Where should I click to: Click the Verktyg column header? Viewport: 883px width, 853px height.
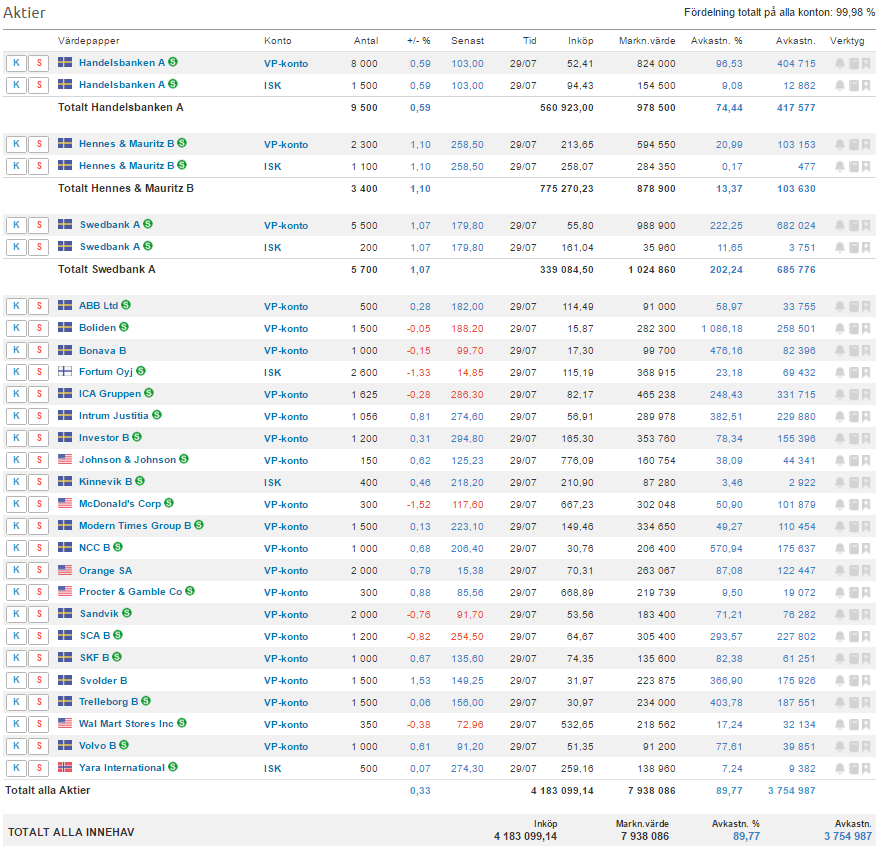pos(847,41)
